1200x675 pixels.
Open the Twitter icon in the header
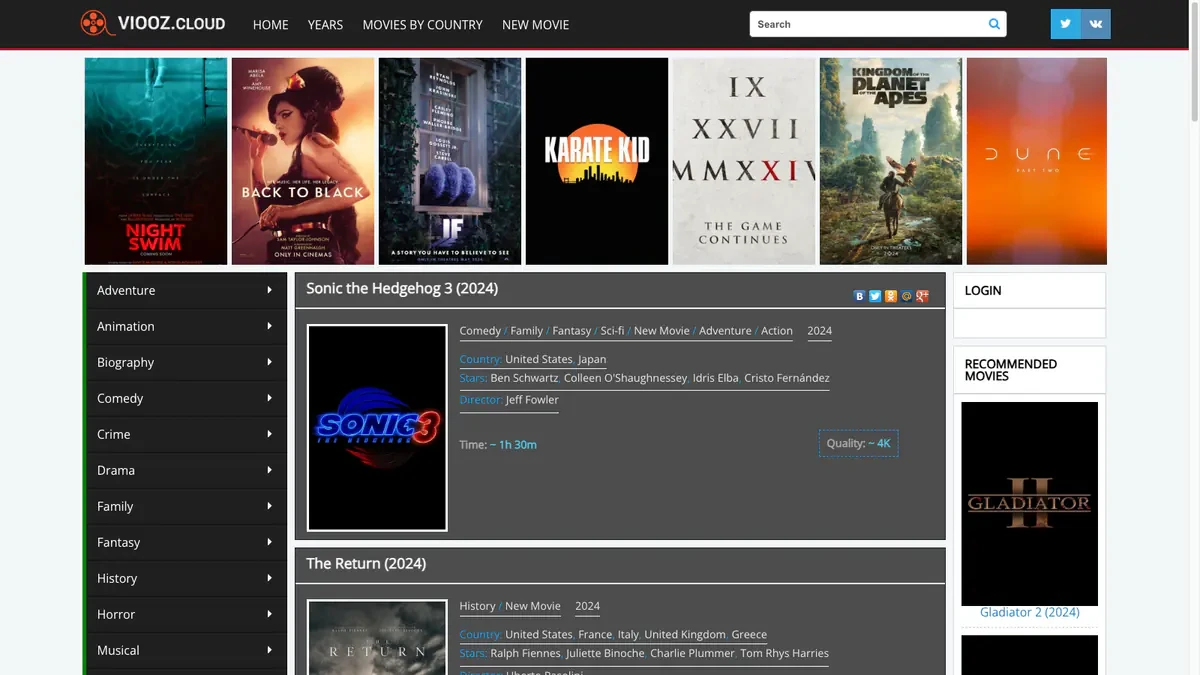(1065, 24)
